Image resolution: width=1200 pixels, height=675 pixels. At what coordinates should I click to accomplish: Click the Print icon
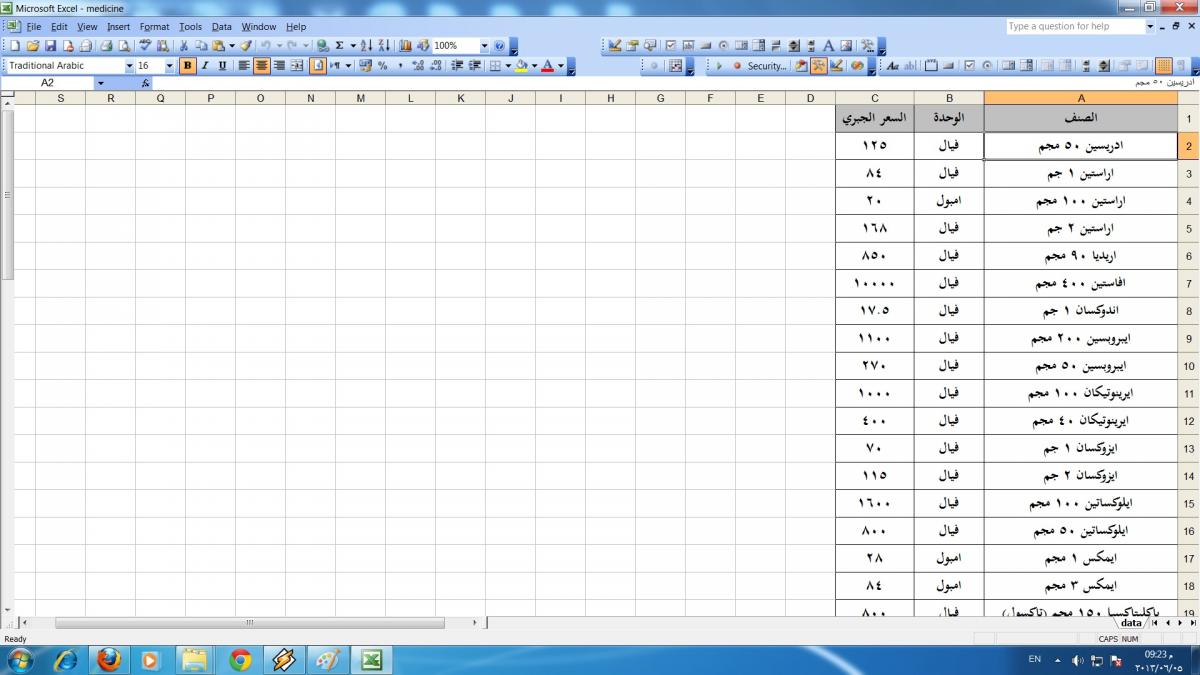pyautogui.click(x=105, y=46)
